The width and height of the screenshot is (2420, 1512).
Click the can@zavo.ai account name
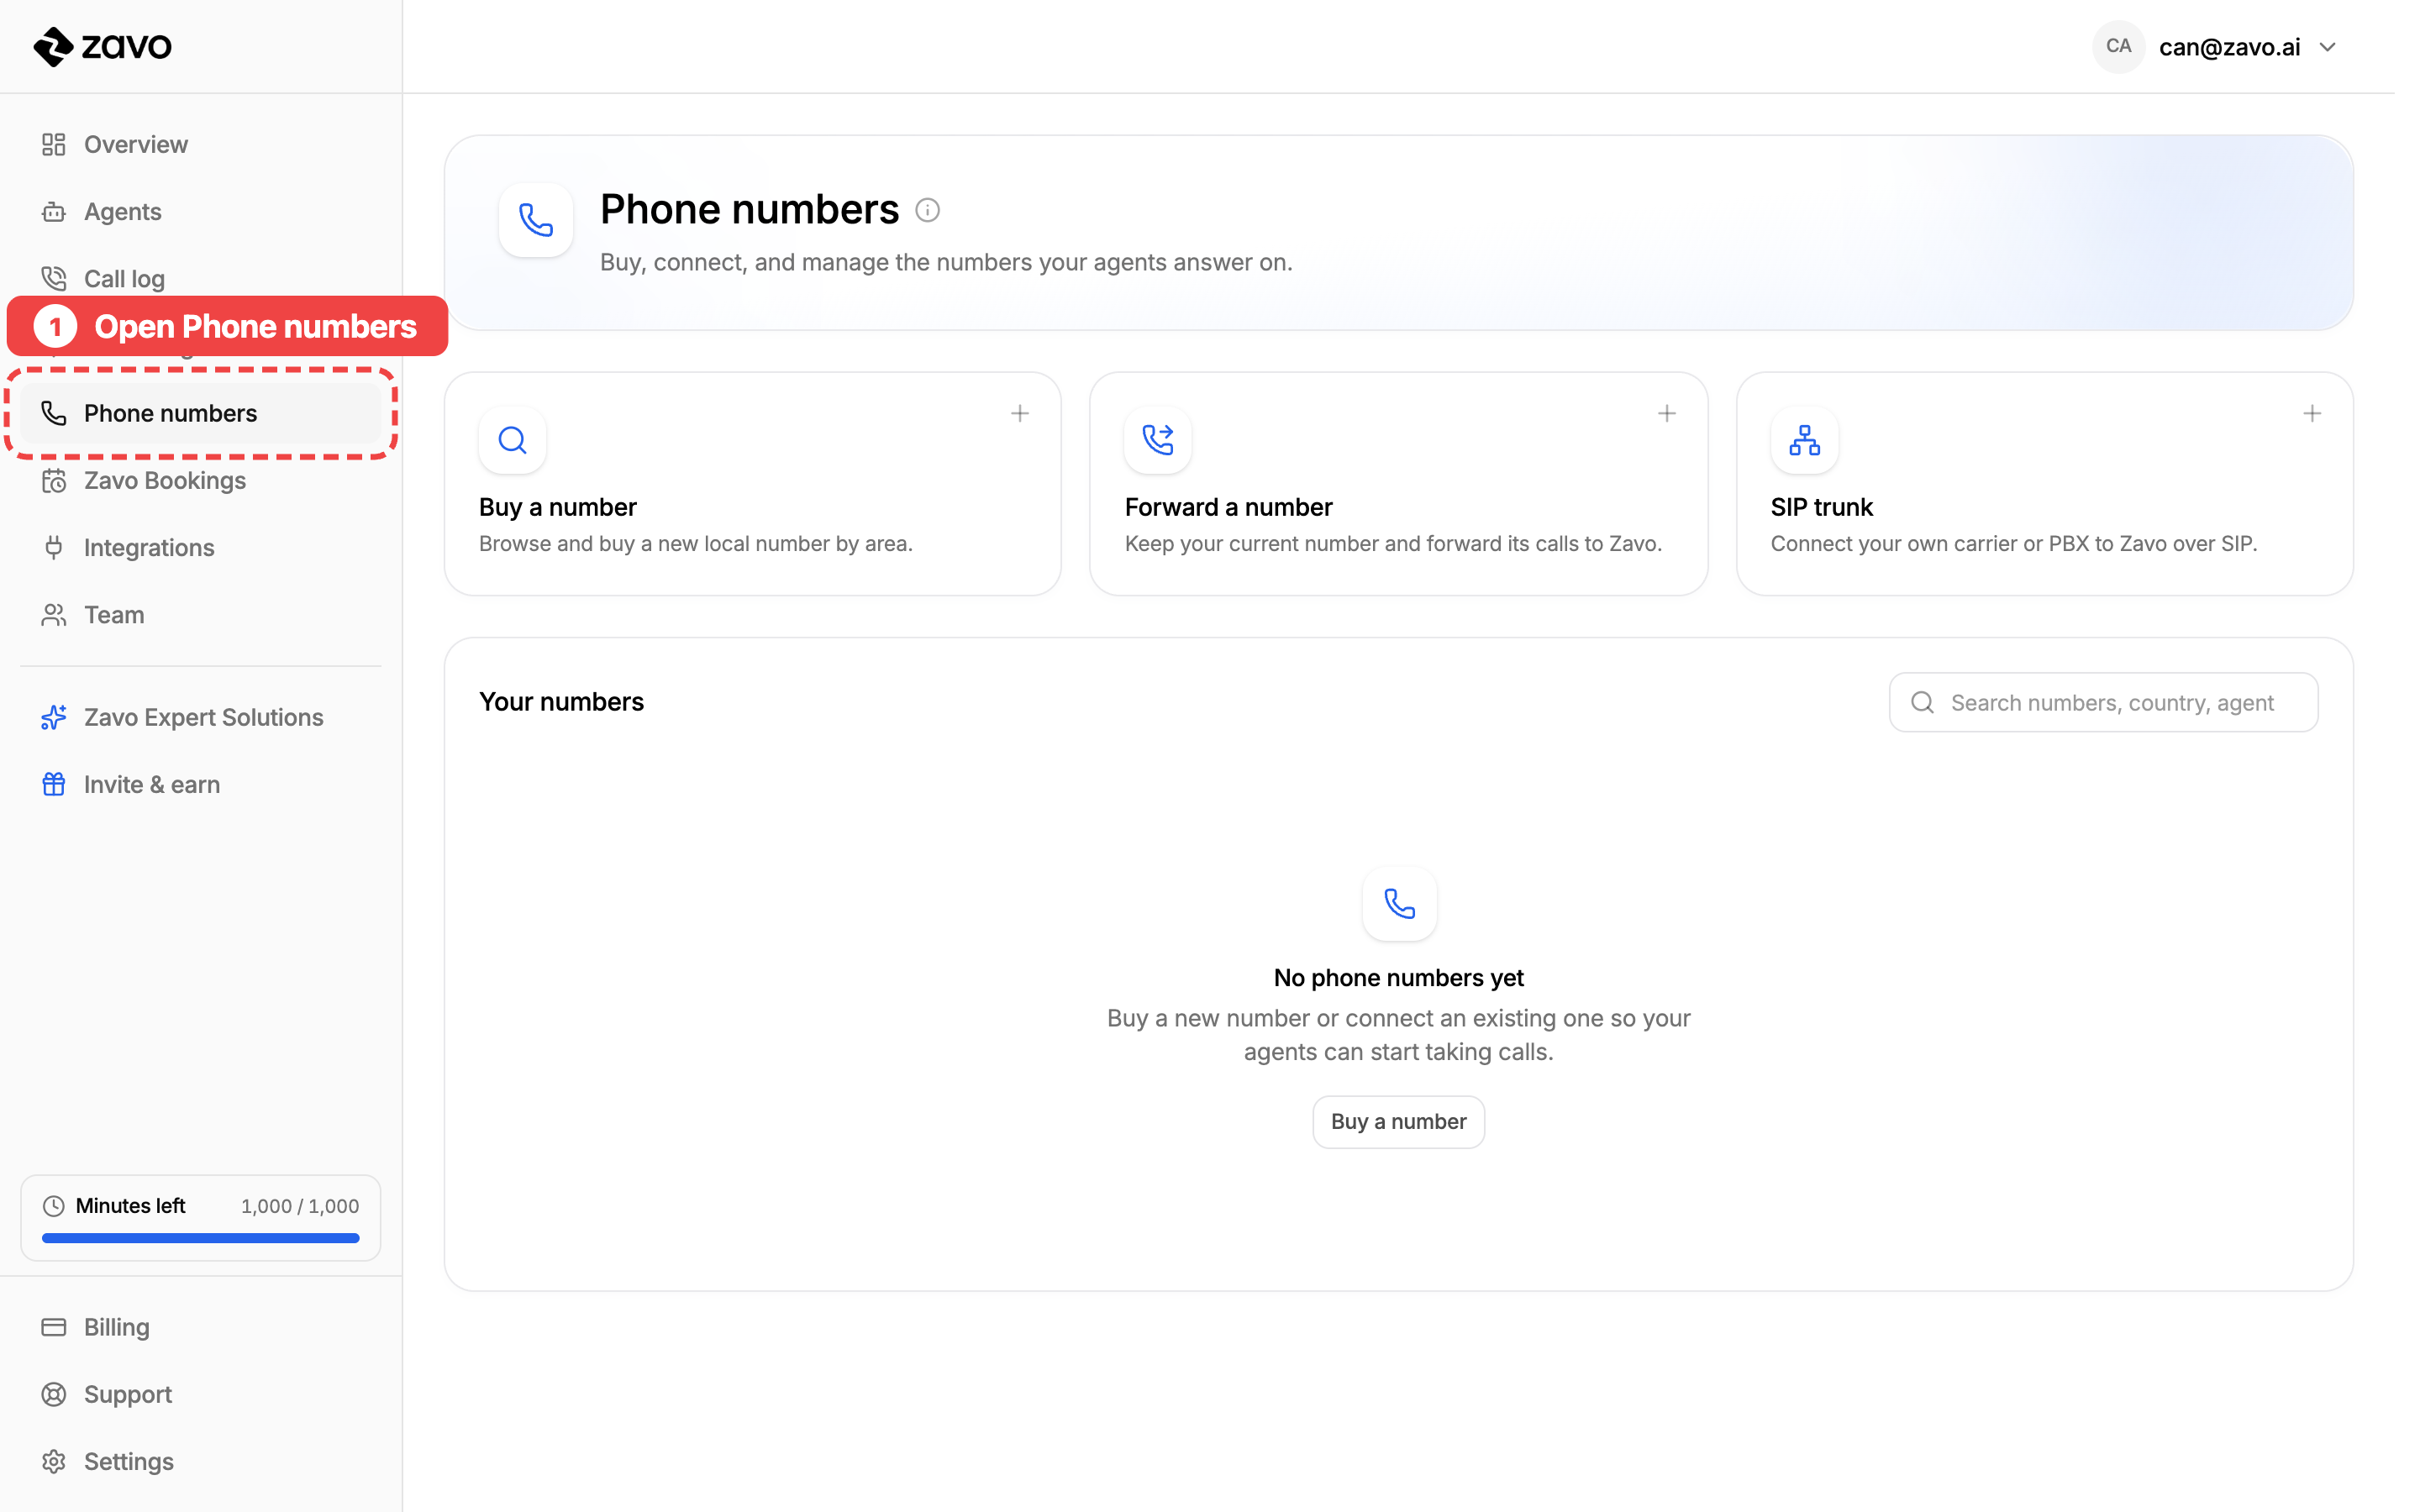[2229, 47]
